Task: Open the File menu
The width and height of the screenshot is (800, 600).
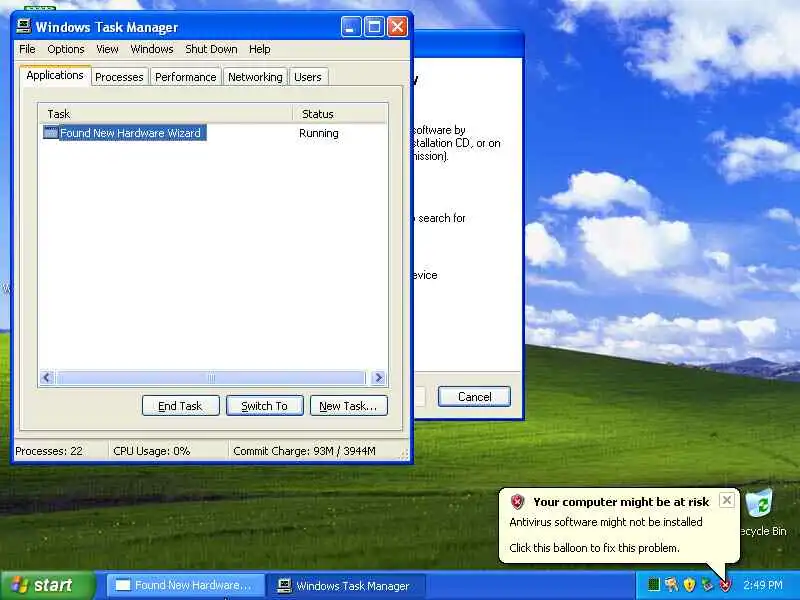Action: (27, 49)
